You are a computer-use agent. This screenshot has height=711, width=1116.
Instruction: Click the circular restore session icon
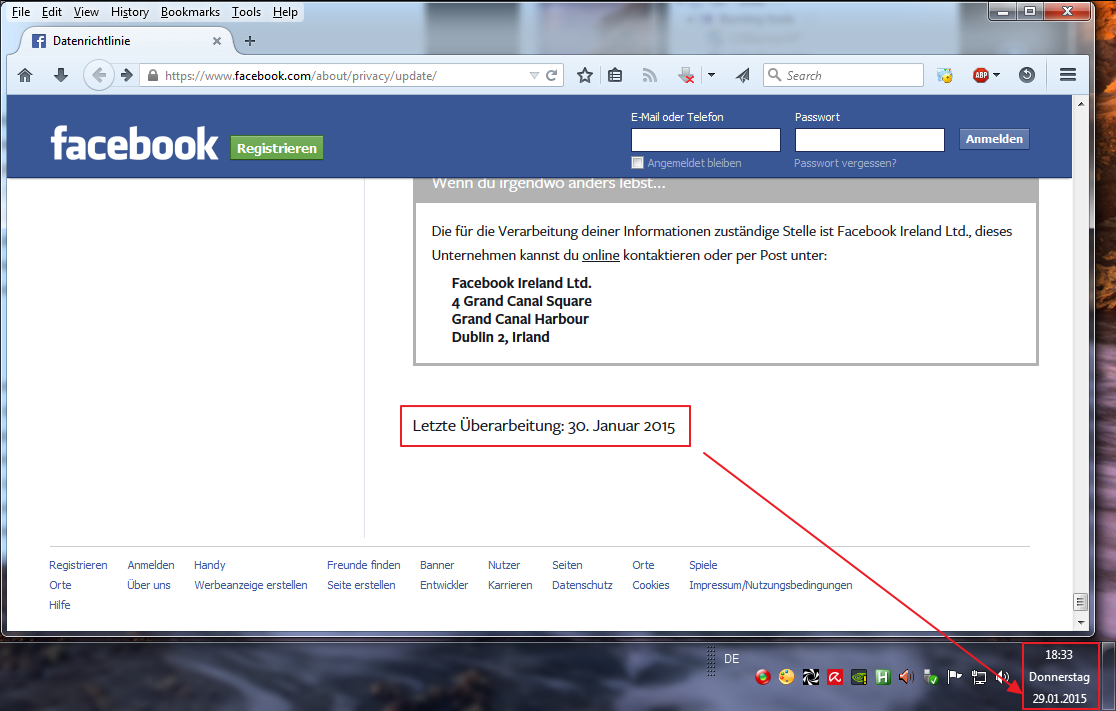click(x=1026, y=75)
